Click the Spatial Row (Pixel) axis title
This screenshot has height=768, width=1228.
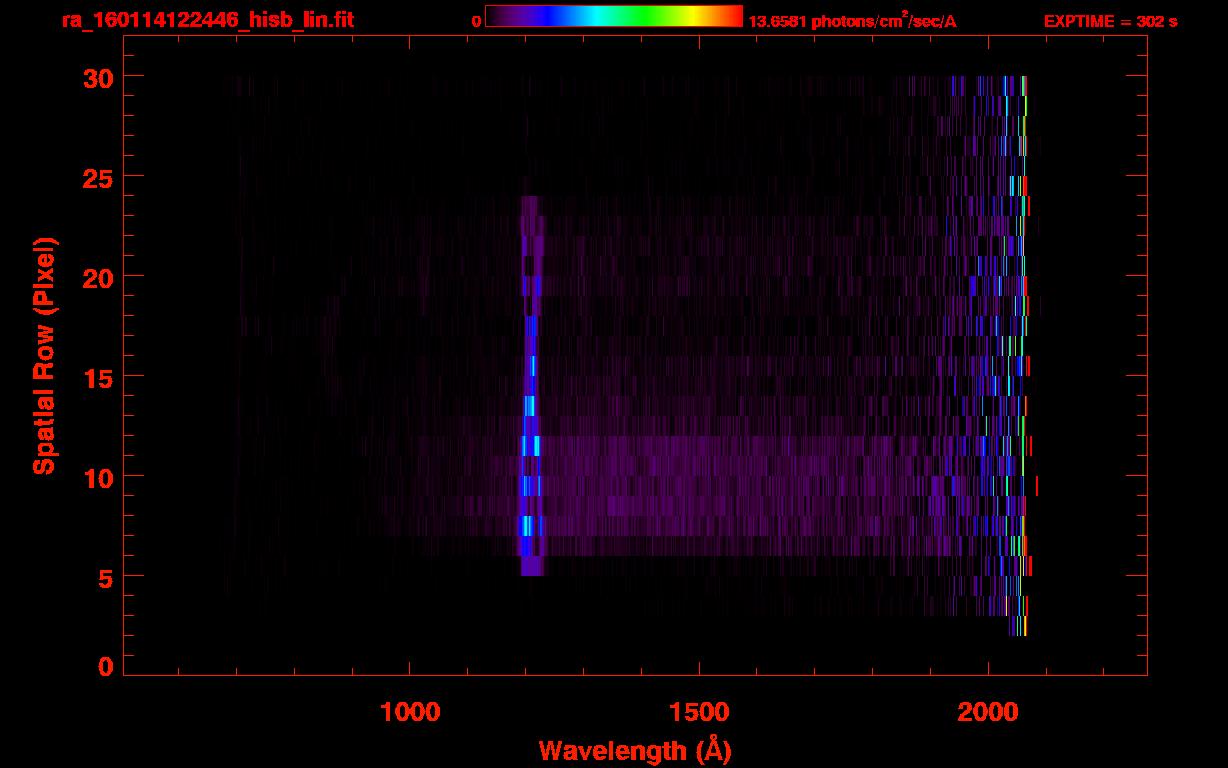(x=43, y=356)
